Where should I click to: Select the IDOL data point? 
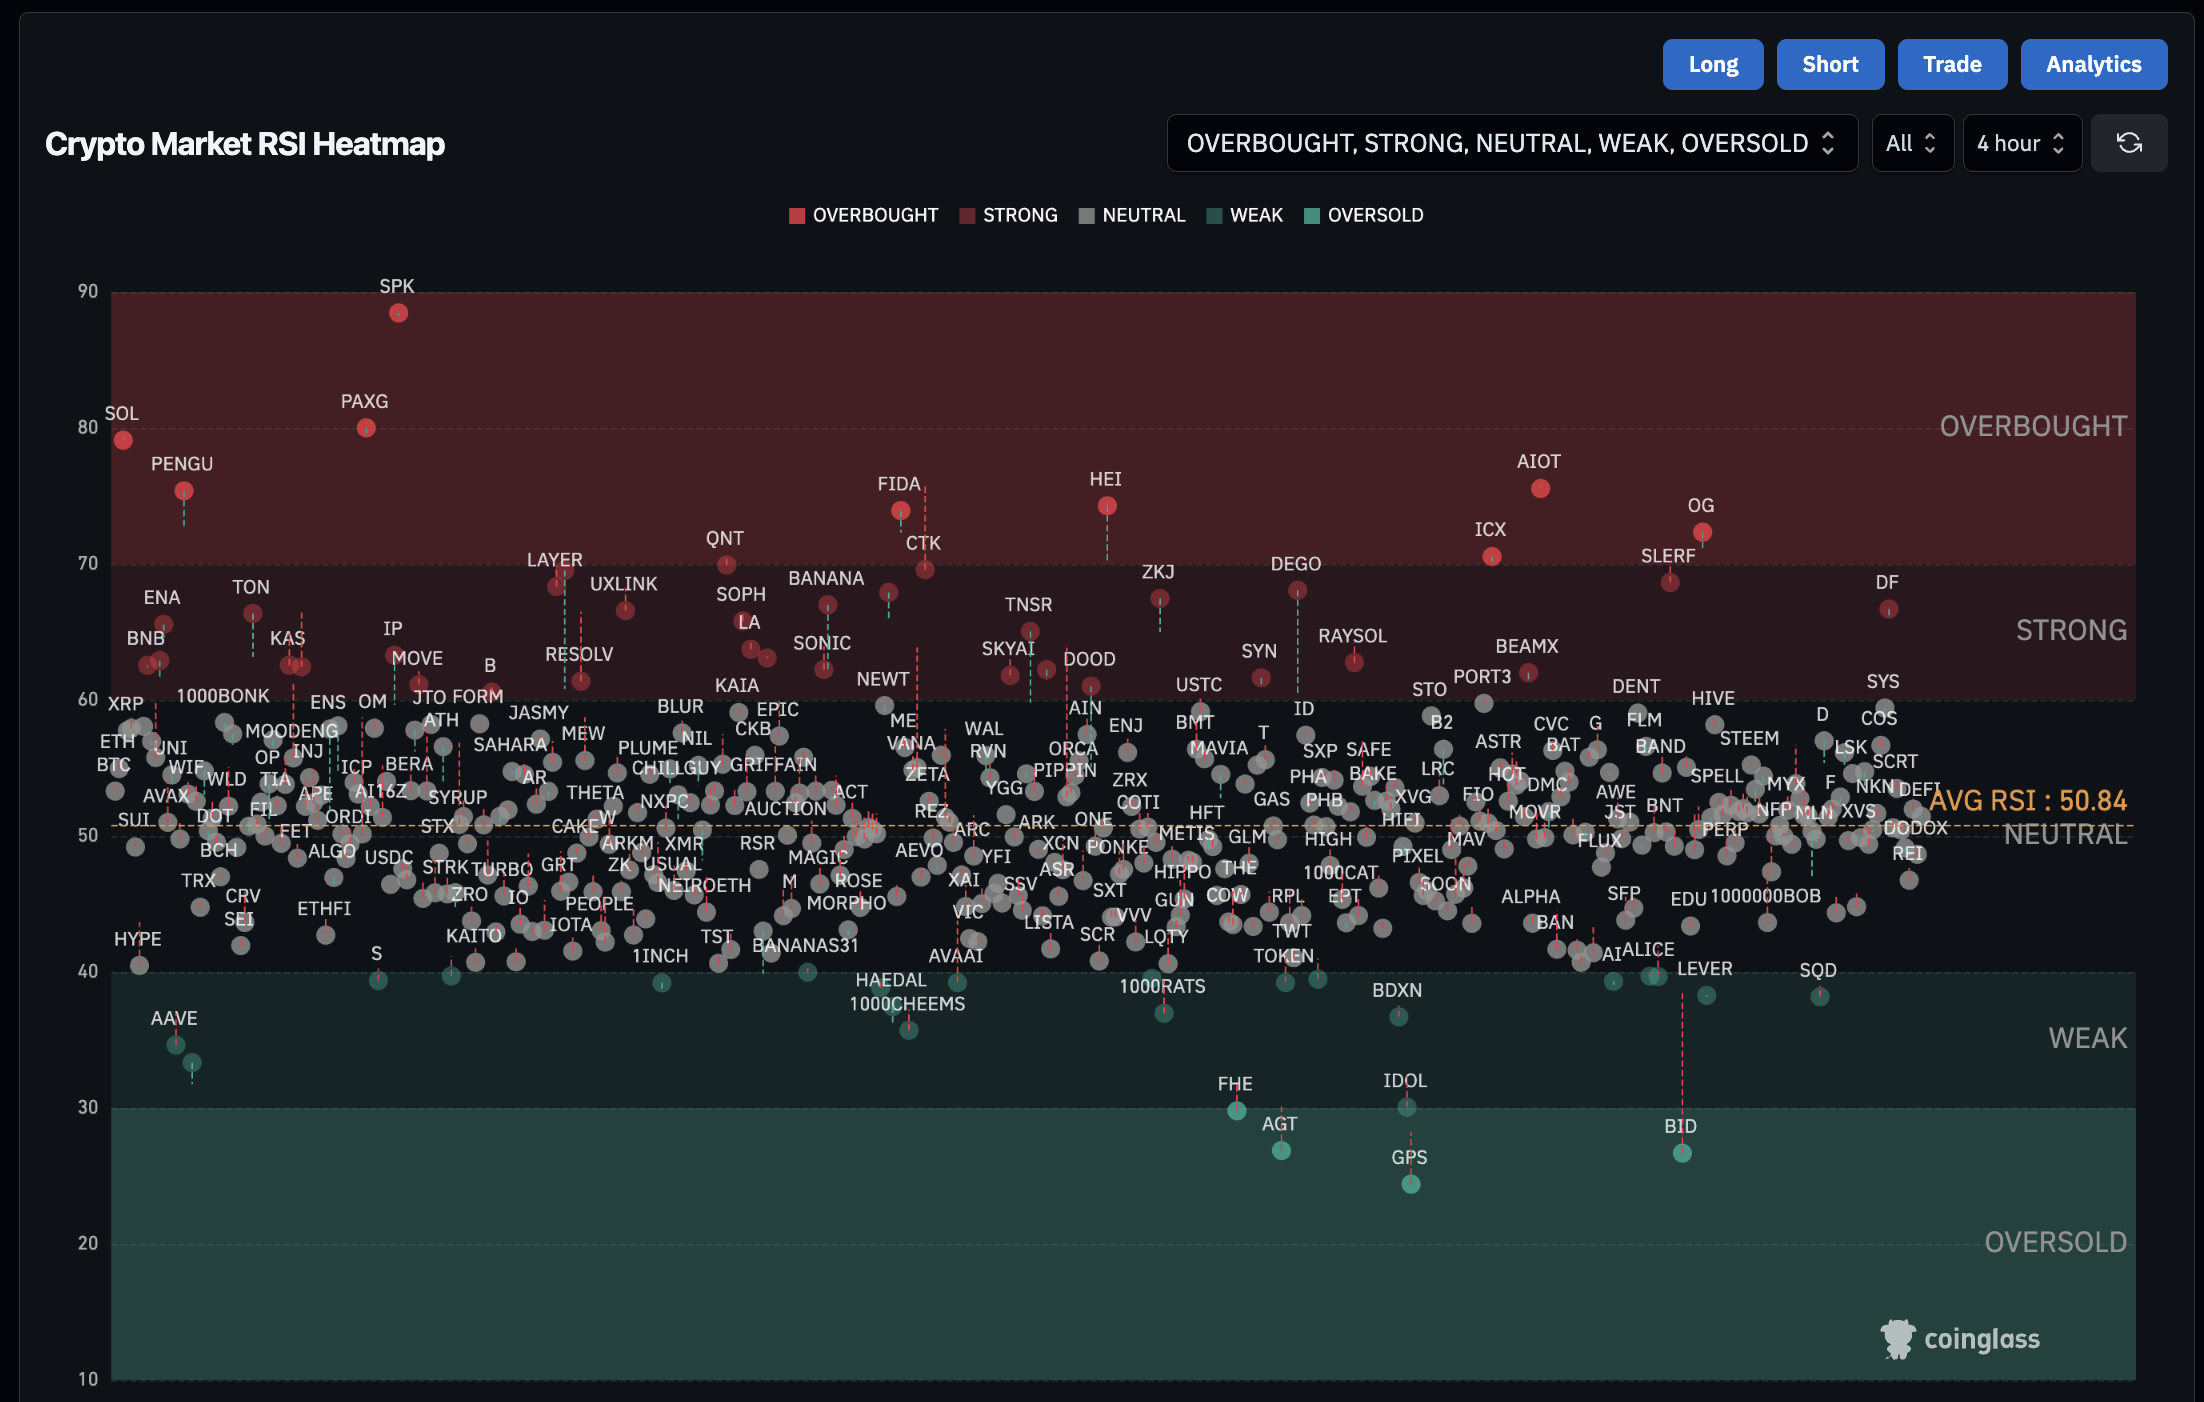(1407, 1107)
